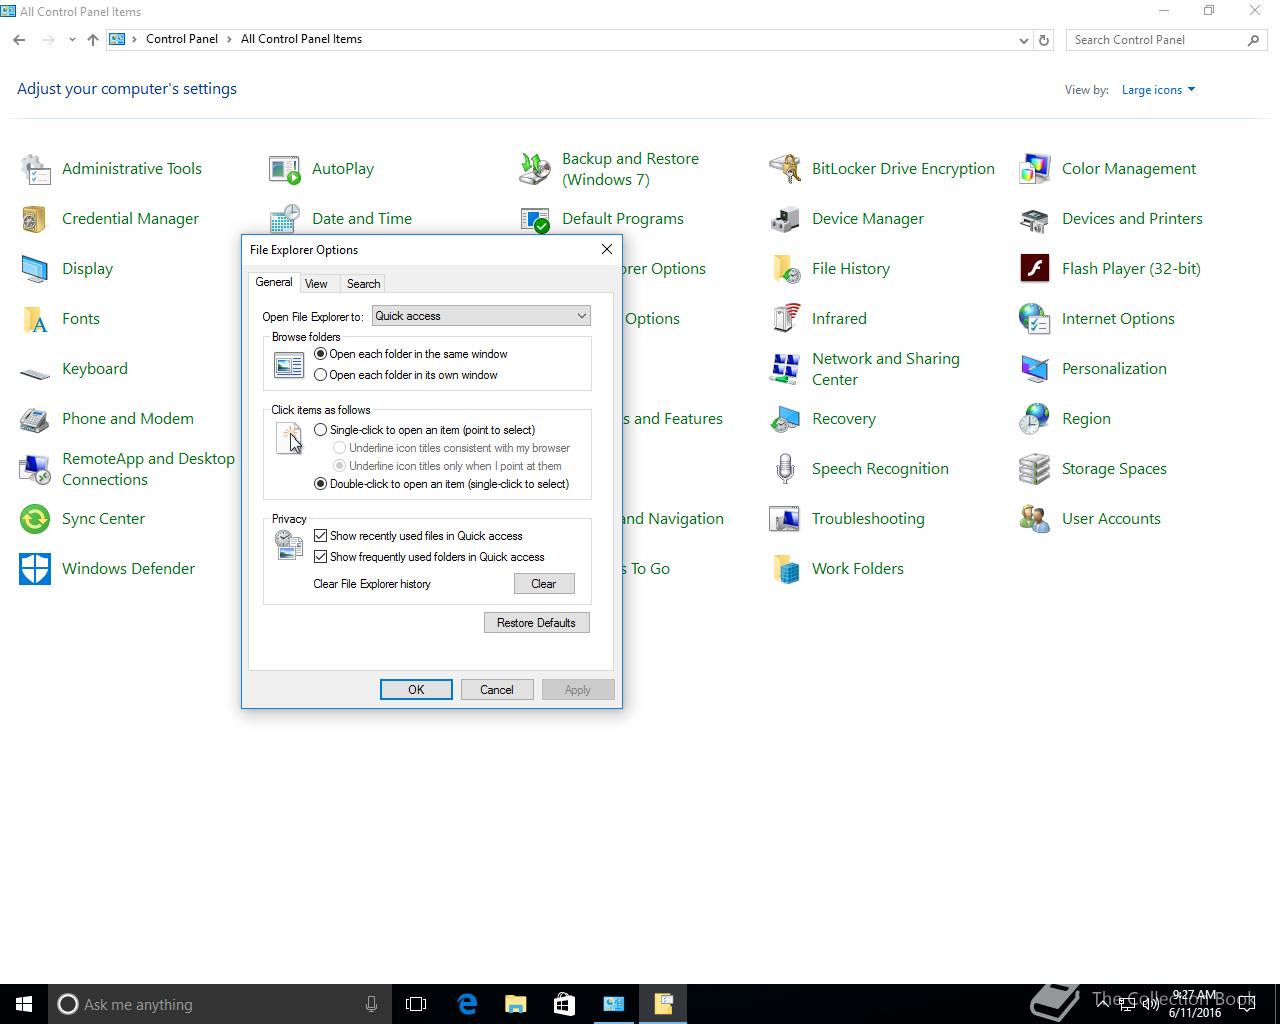
Task: Select the Single-click to open an item option
Action: [x=321, y=430]
